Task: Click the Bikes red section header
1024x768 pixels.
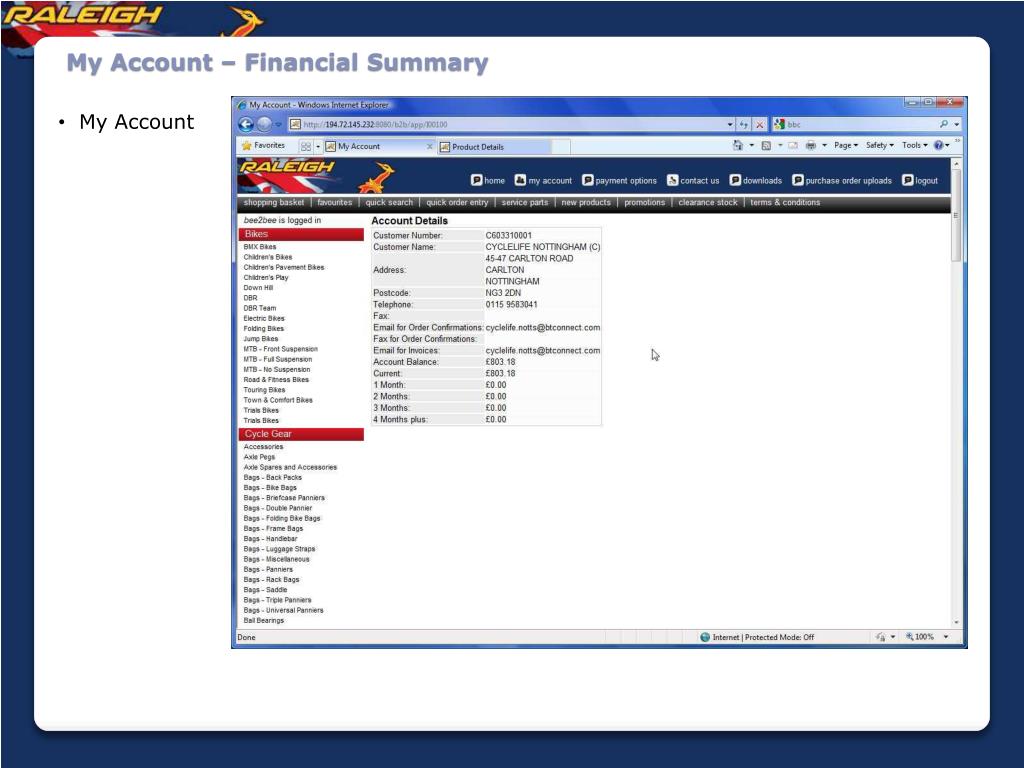Action: point(301,234)
